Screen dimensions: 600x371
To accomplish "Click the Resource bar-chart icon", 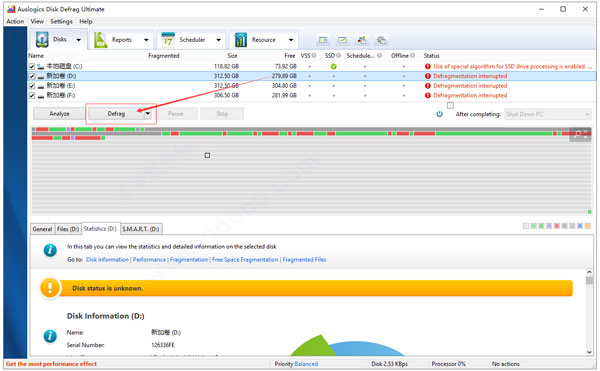I will [241, 40].
